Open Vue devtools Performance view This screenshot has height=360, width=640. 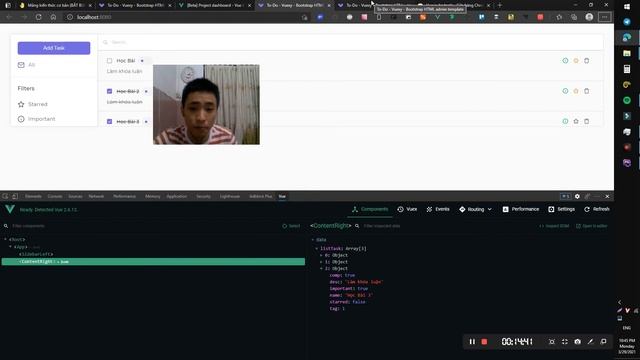coord(521,209)
